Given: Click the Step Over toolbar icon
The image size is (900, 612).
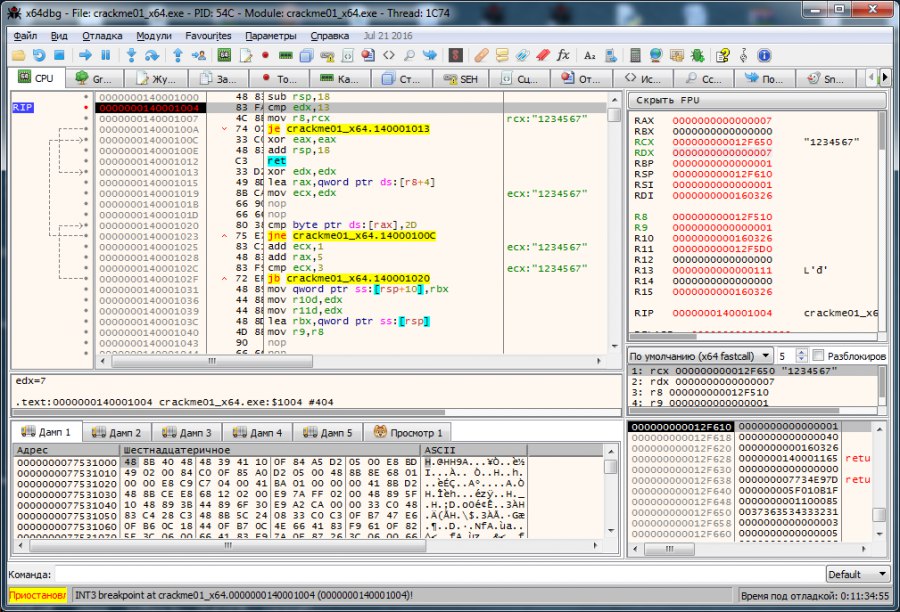Looking at the screenshot, I should click(154, 55).
